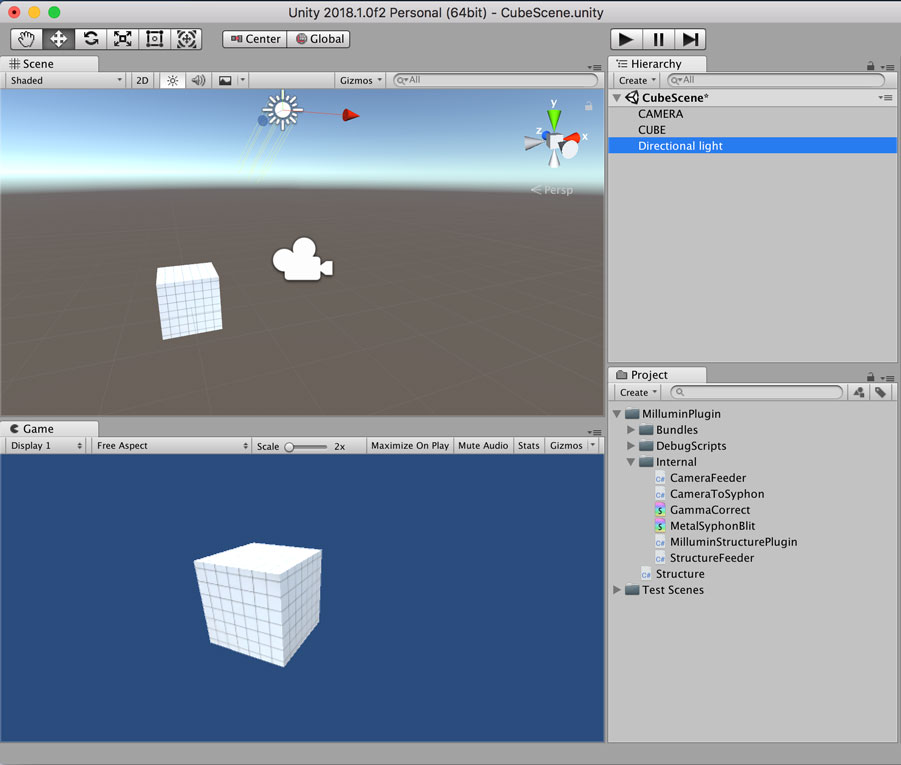Viewport: 901px width, 765px height.
Task: Click the Game view Scale slider
Action: click(306, 447)
